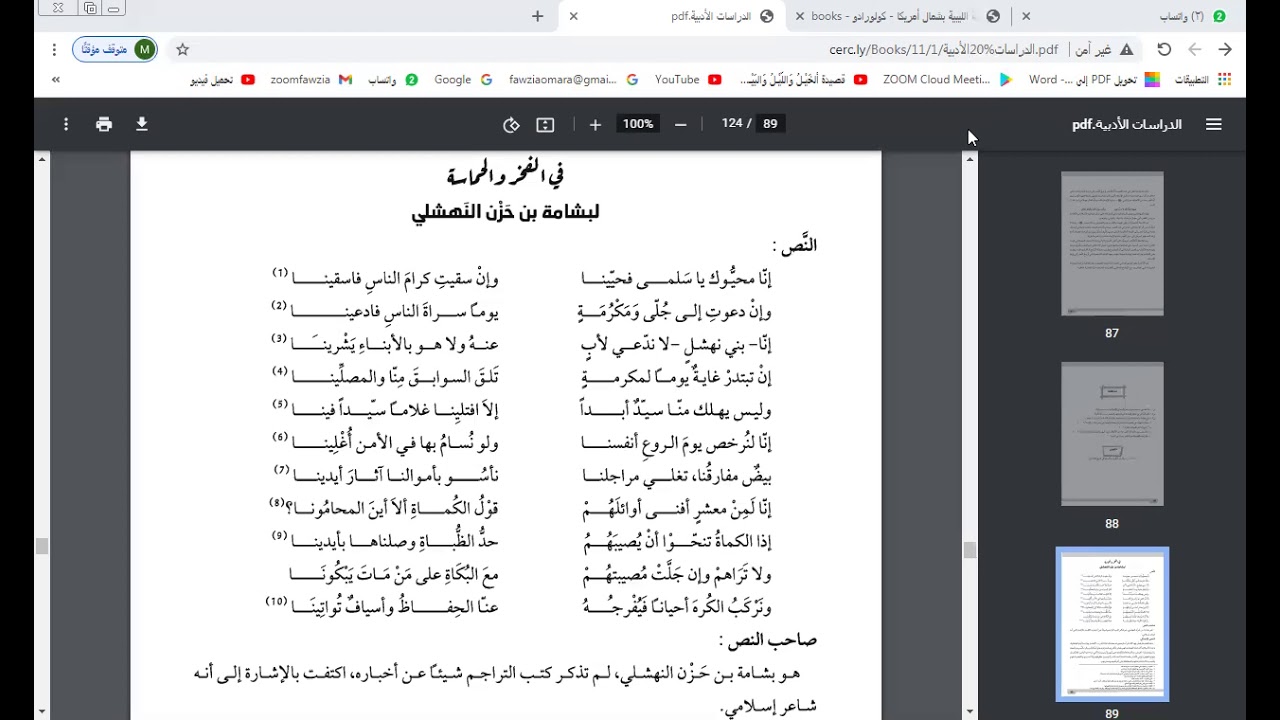Select the الدراسات الأدبية.pdf tab

coord(673,16)
